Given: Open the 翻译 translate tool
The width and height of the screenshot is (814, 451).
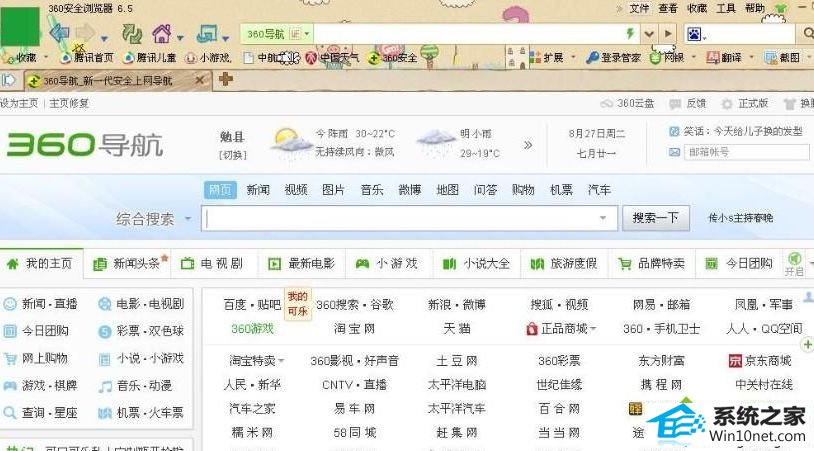Looking at the screenshot, I should click(x=725, y=58).
